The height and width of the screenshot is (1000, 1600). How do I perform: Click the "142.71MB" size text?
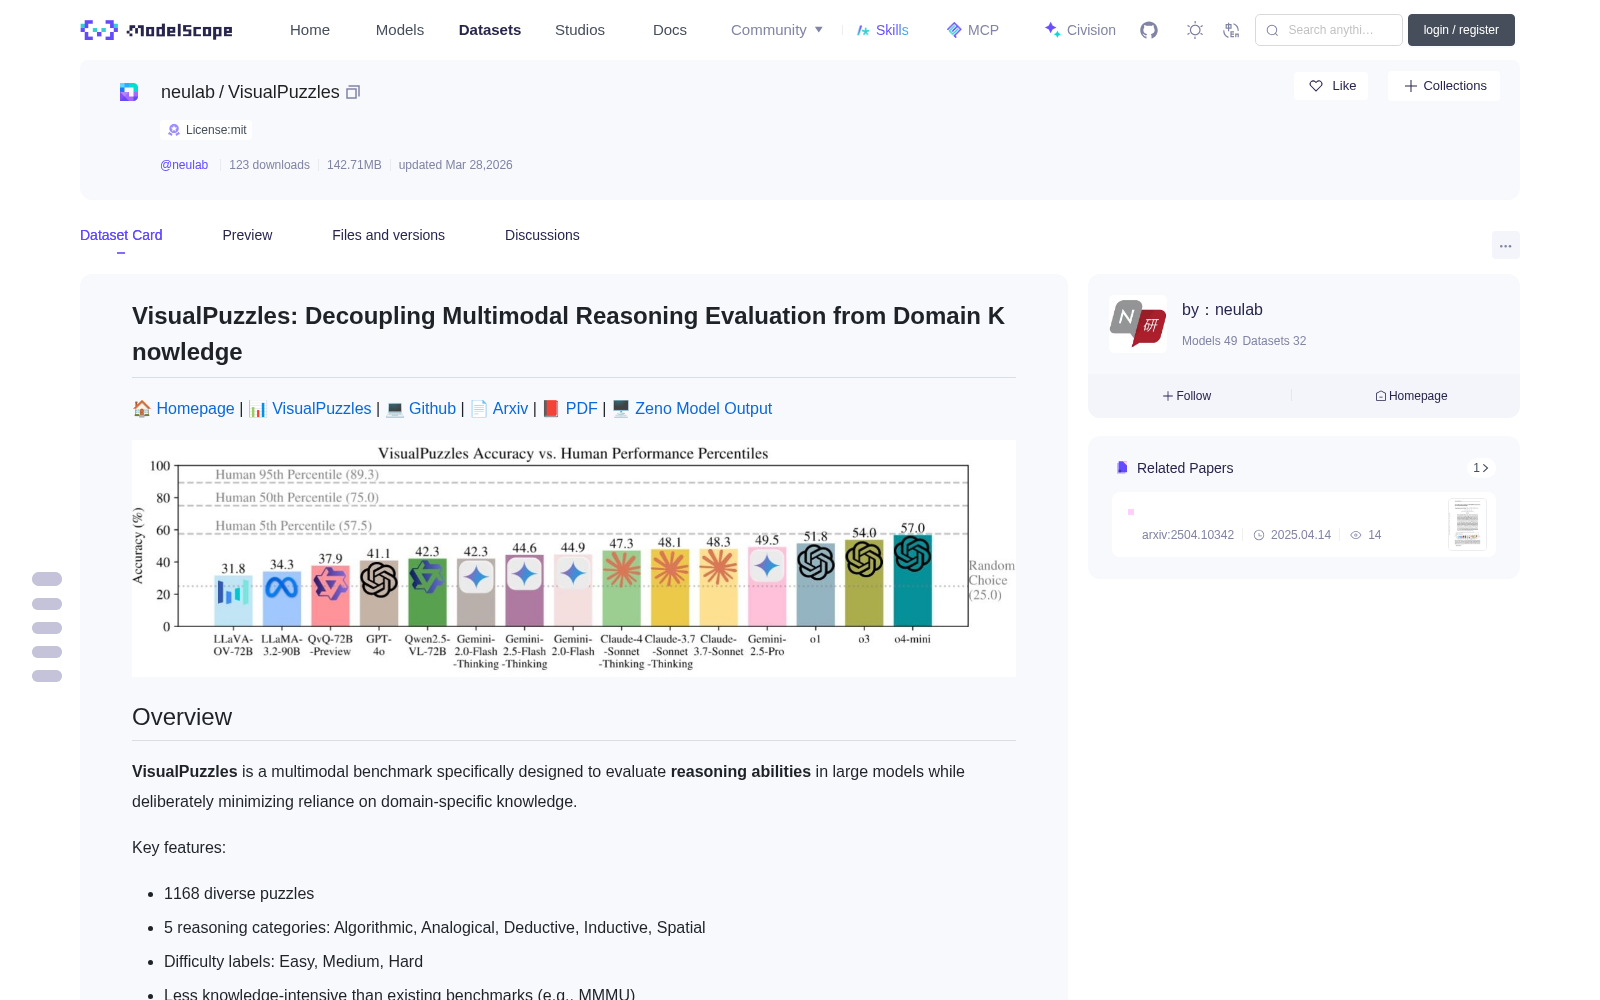[354, 165]
